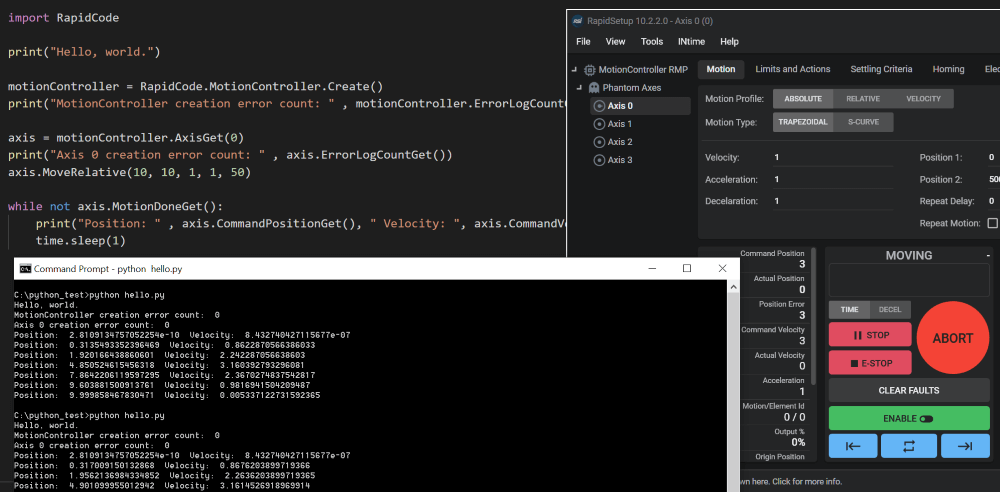Screen dimensions: 1000x492
Task: Click the Command Position value
Action: 802,264
